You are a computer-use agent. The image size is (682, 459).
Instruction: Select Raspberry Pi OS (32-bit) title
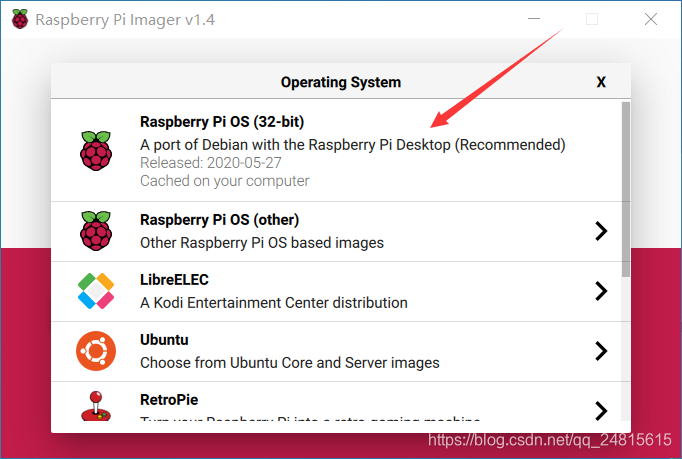tap(222, 122)
